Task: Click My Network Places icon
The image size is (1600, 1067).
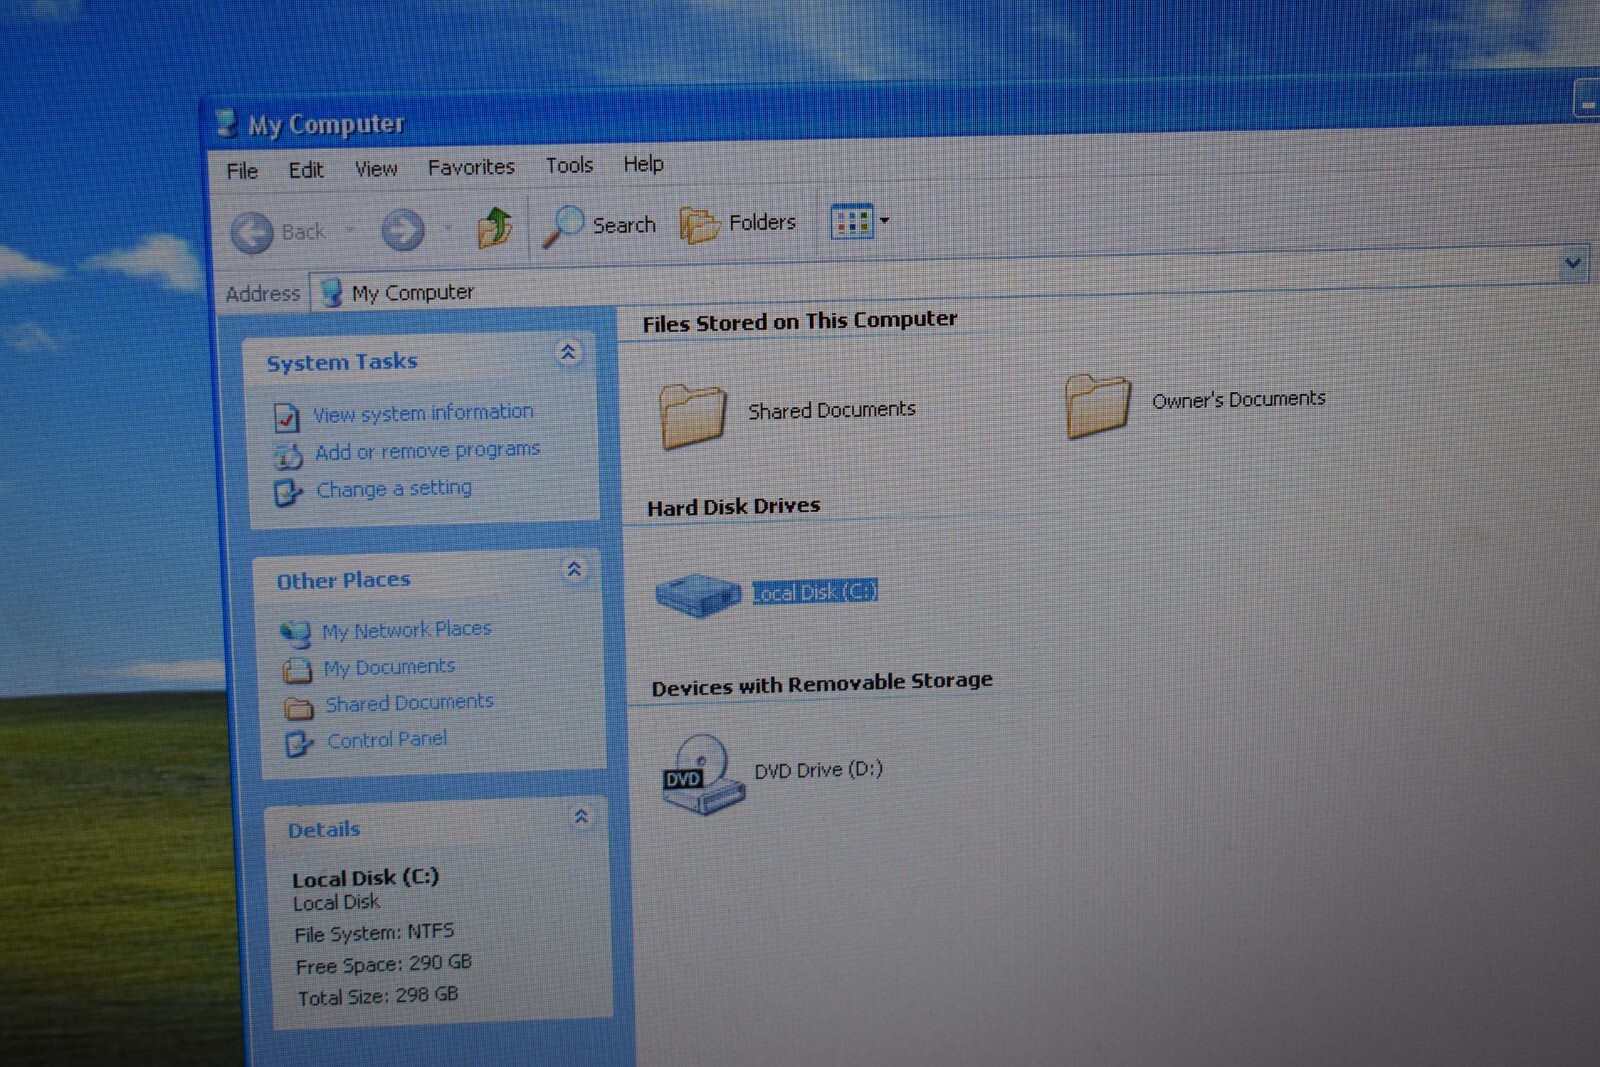Action: click(295, 634)
